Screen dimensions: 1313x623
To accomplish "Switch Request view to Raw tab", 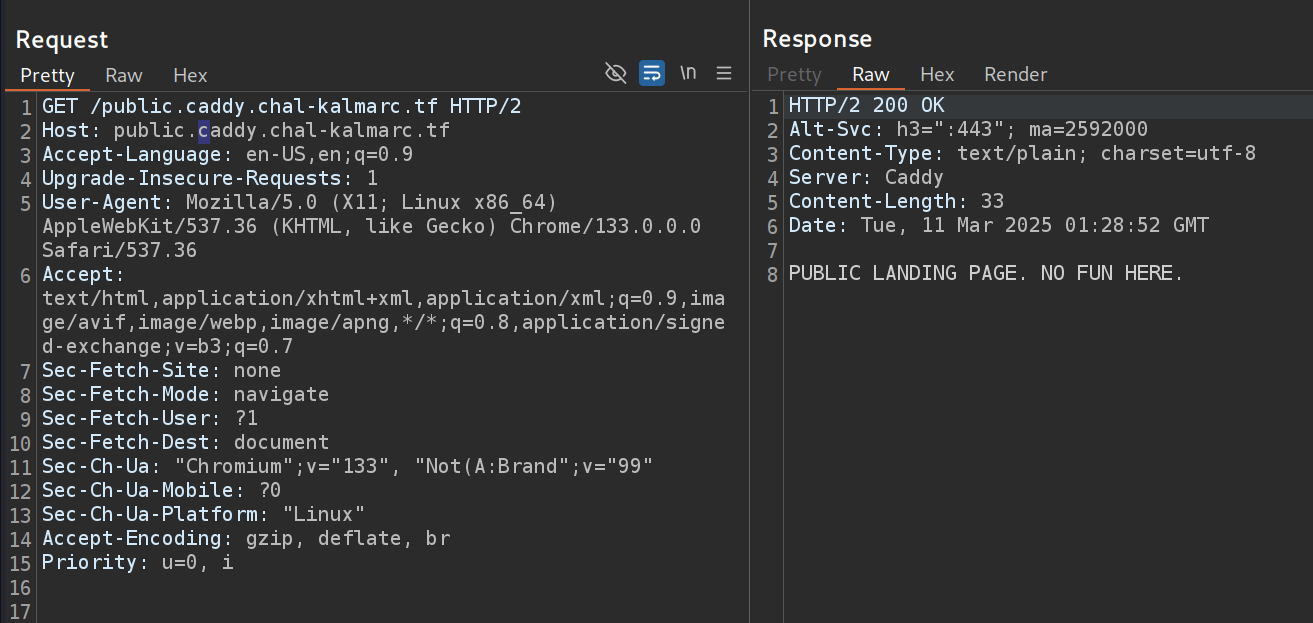I will point(124,75).
